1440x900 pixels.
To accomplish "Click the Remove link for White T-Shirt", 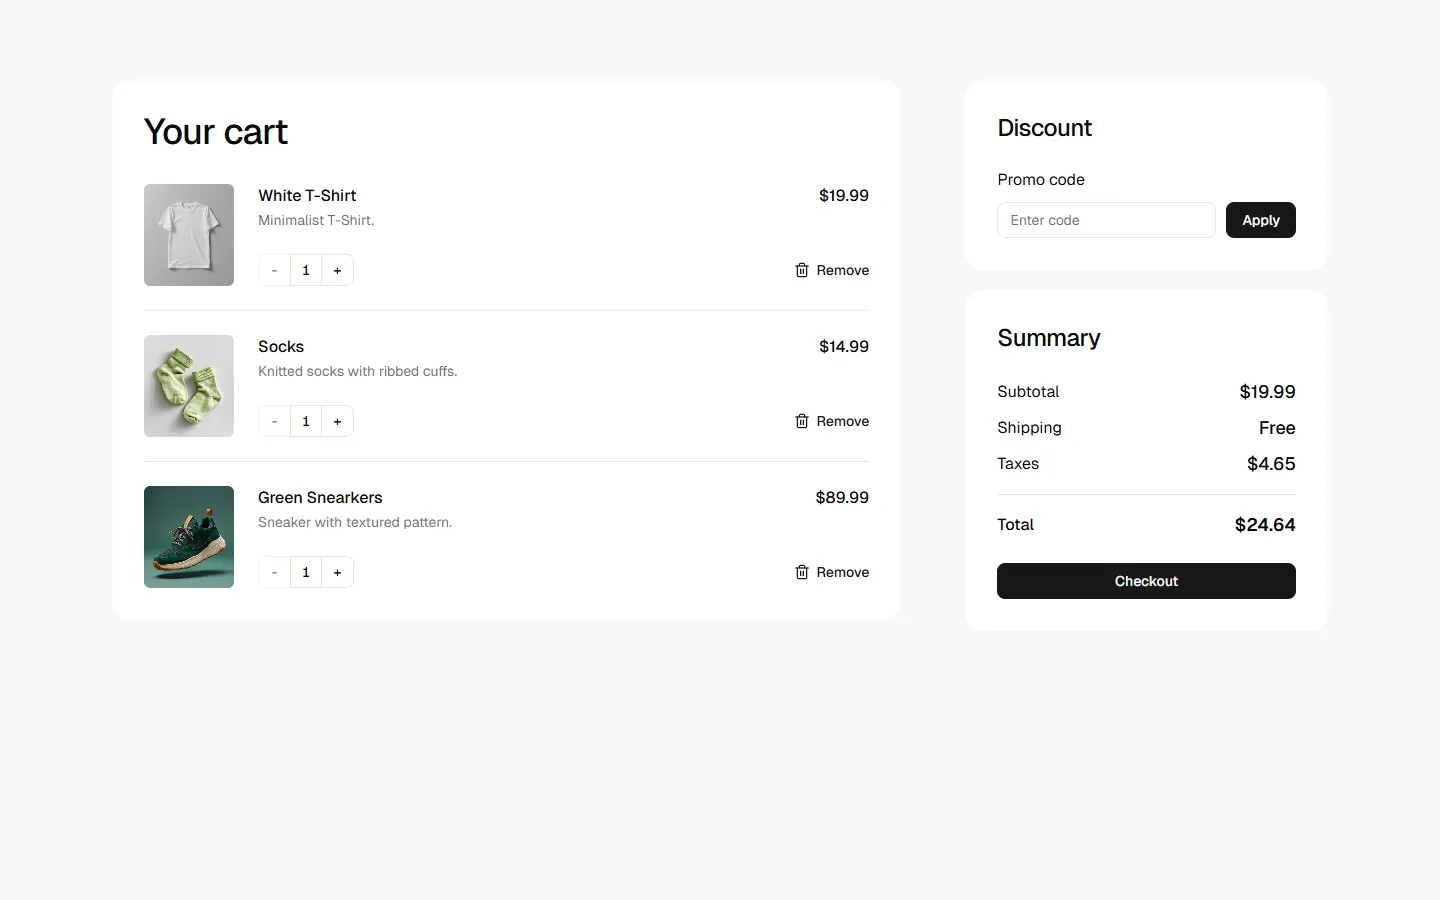I will point(843,270).
